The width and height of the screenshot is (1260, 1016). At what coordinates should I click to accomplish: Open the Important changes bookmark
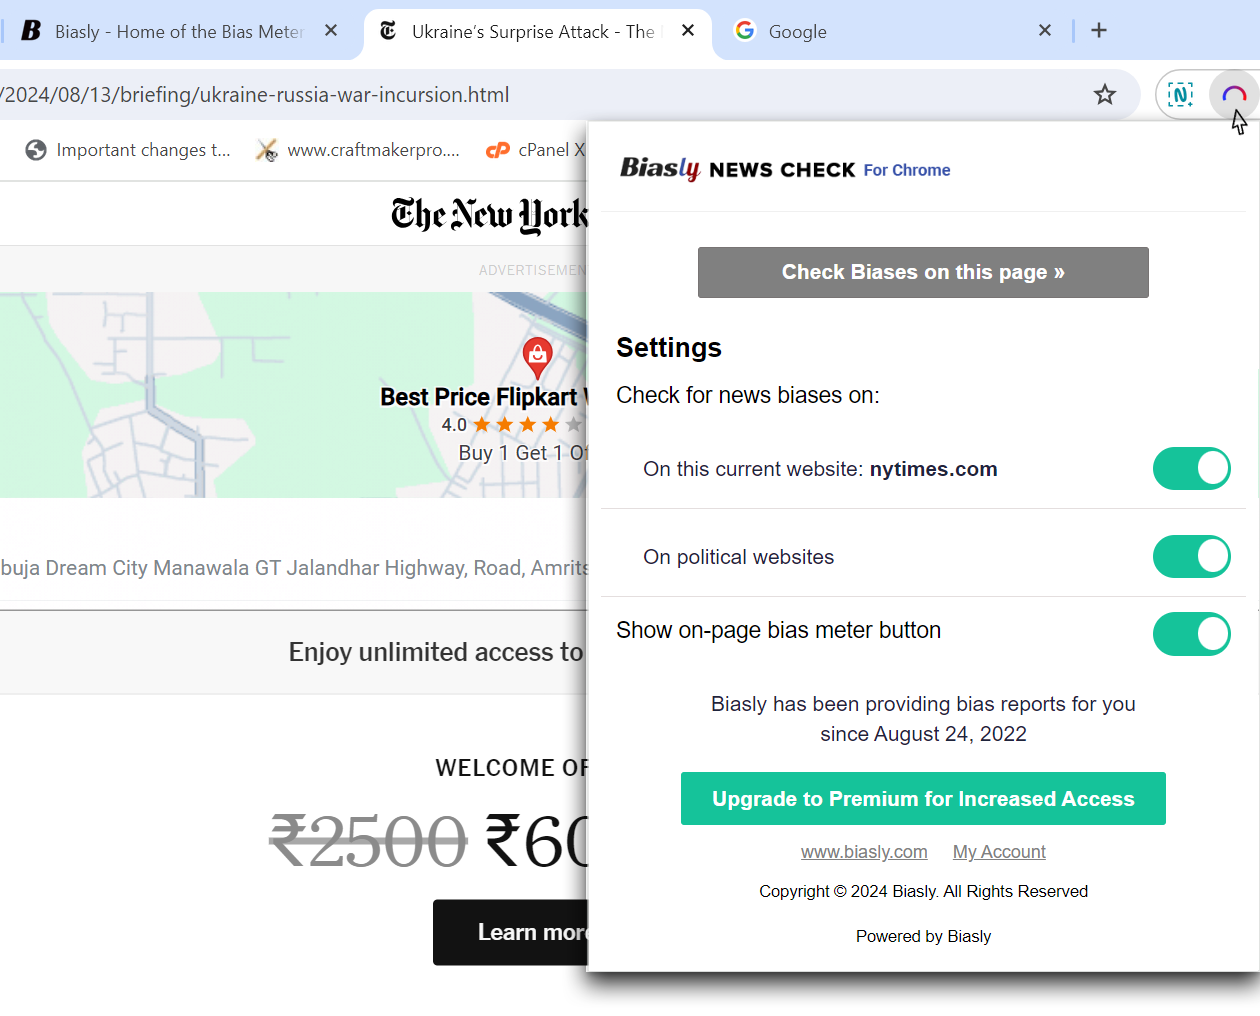128,150
